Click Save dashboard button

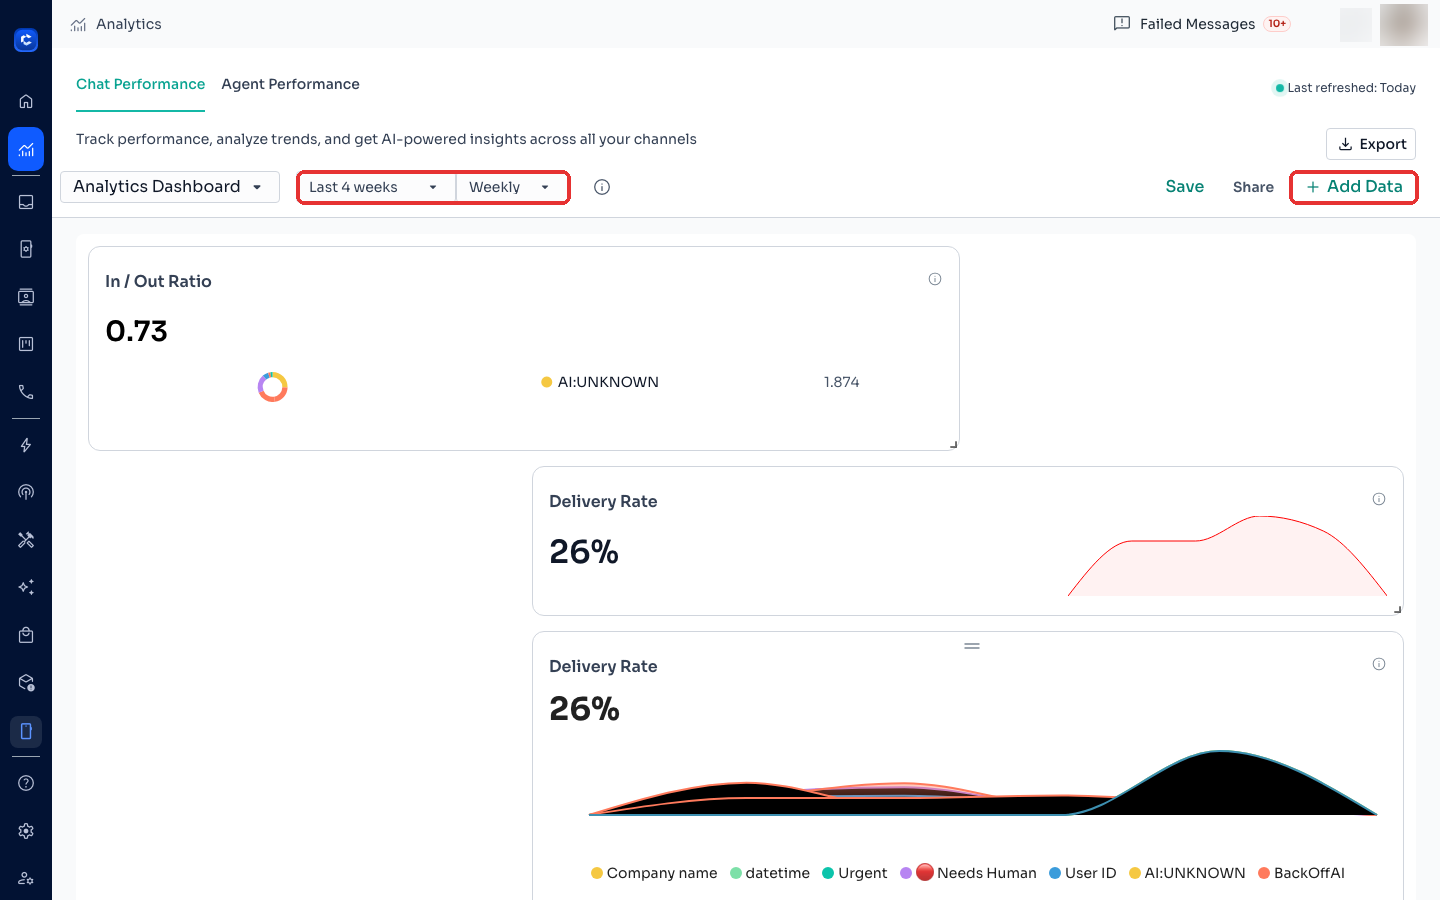pyautogui.click(x=1185, y=187)
